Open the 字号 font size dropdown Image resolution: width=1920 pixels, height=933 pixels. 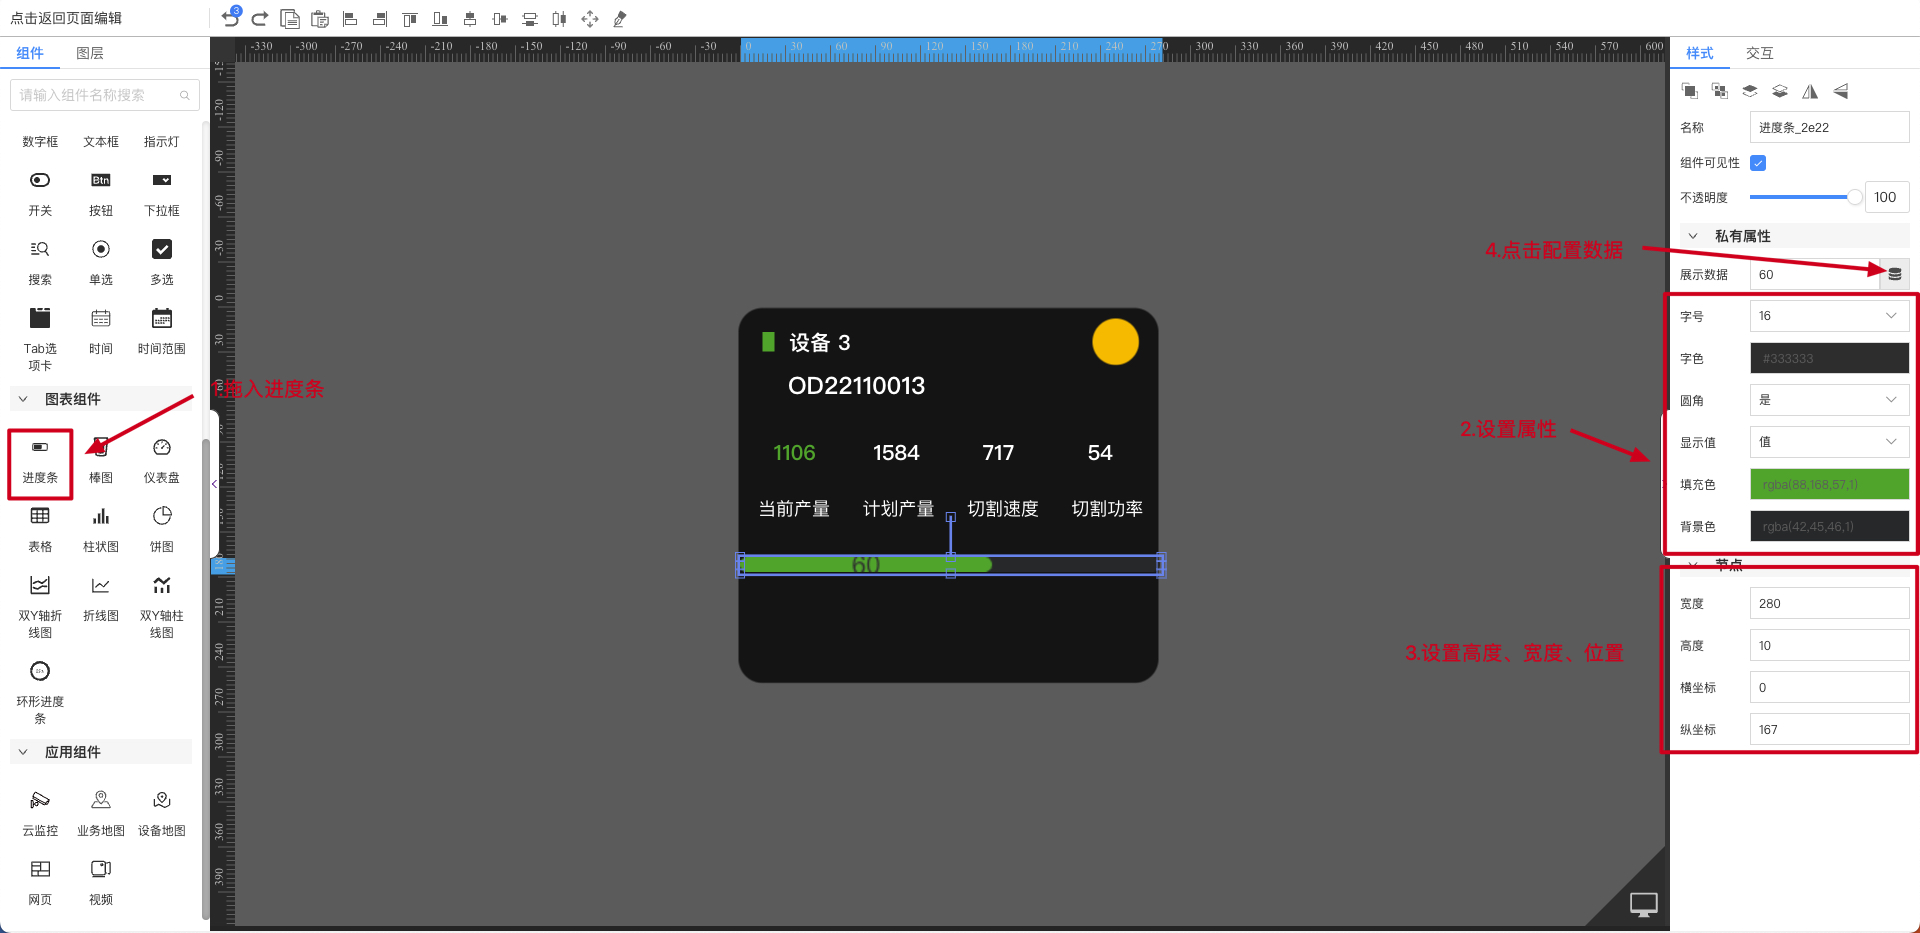[1828, 316]
